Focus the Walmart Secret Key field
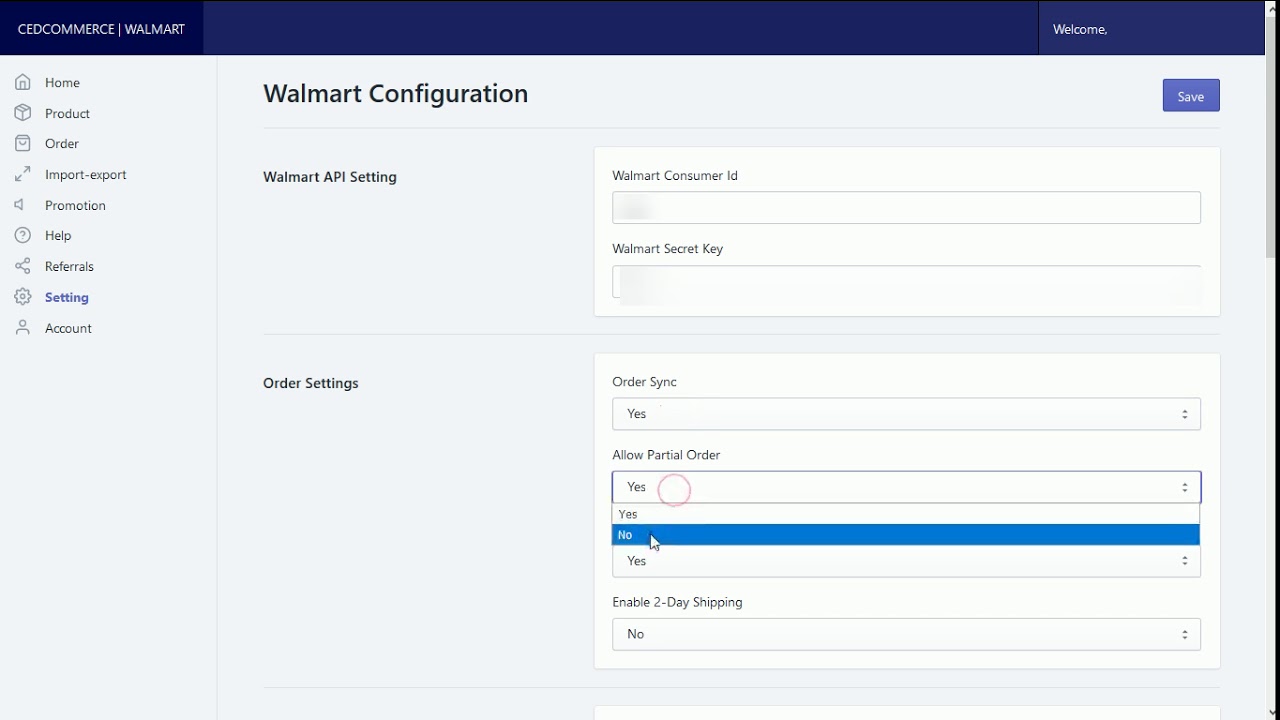Image resolution: width=1280 pixels, height=720 pixels. coord(906,282)
